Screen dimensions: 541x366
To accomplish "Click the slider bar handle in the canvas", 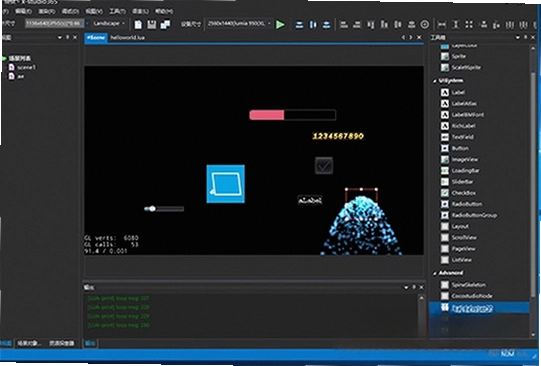I will click(x=152, y=209).
